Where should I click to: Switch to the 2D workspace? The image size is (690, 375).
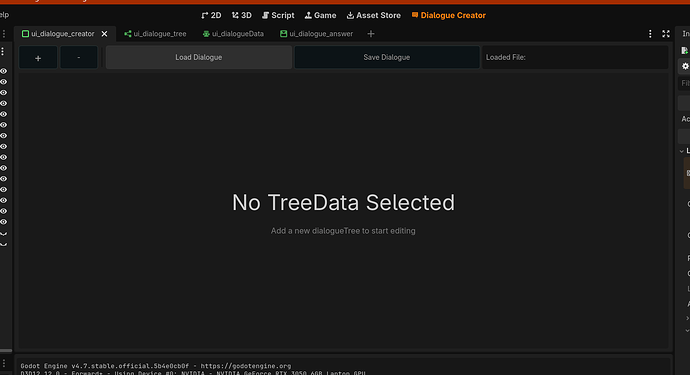click(x=211, y=15)
